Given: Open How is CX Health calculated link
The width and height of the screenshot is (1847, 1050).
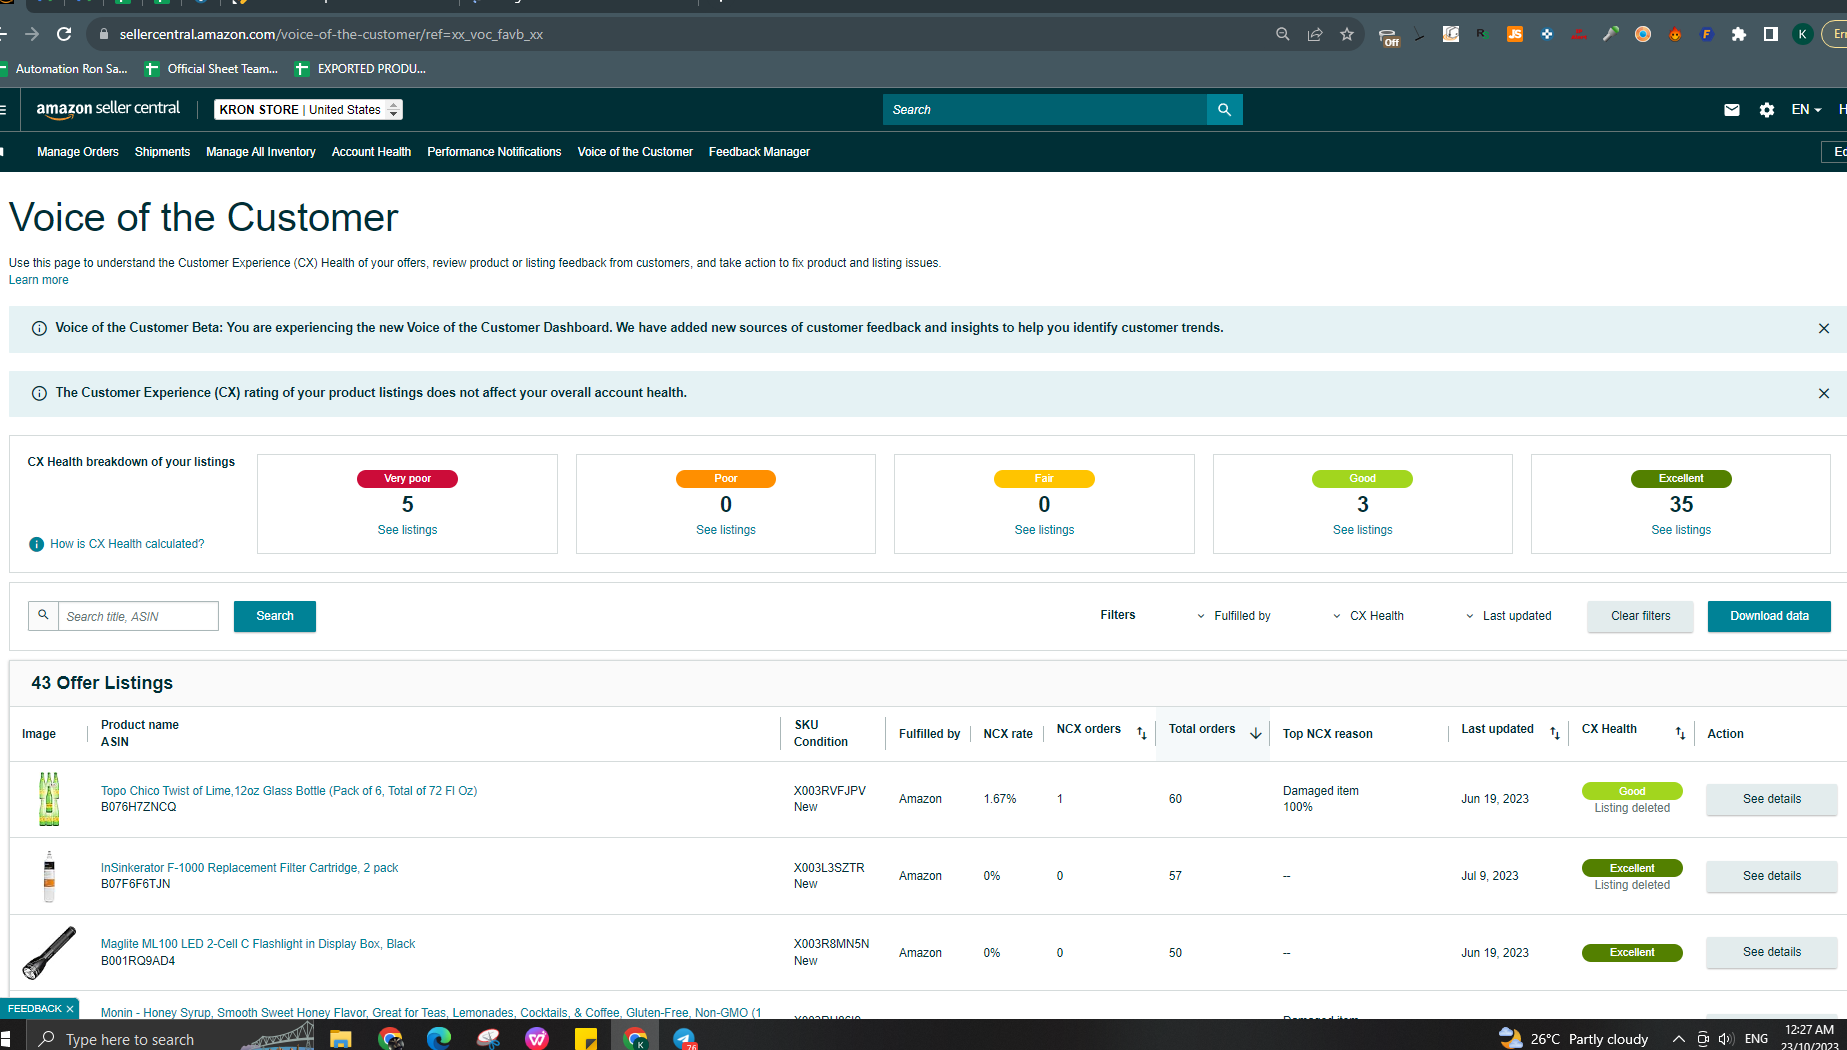Looking at the screenshot, I should (127, 544).
